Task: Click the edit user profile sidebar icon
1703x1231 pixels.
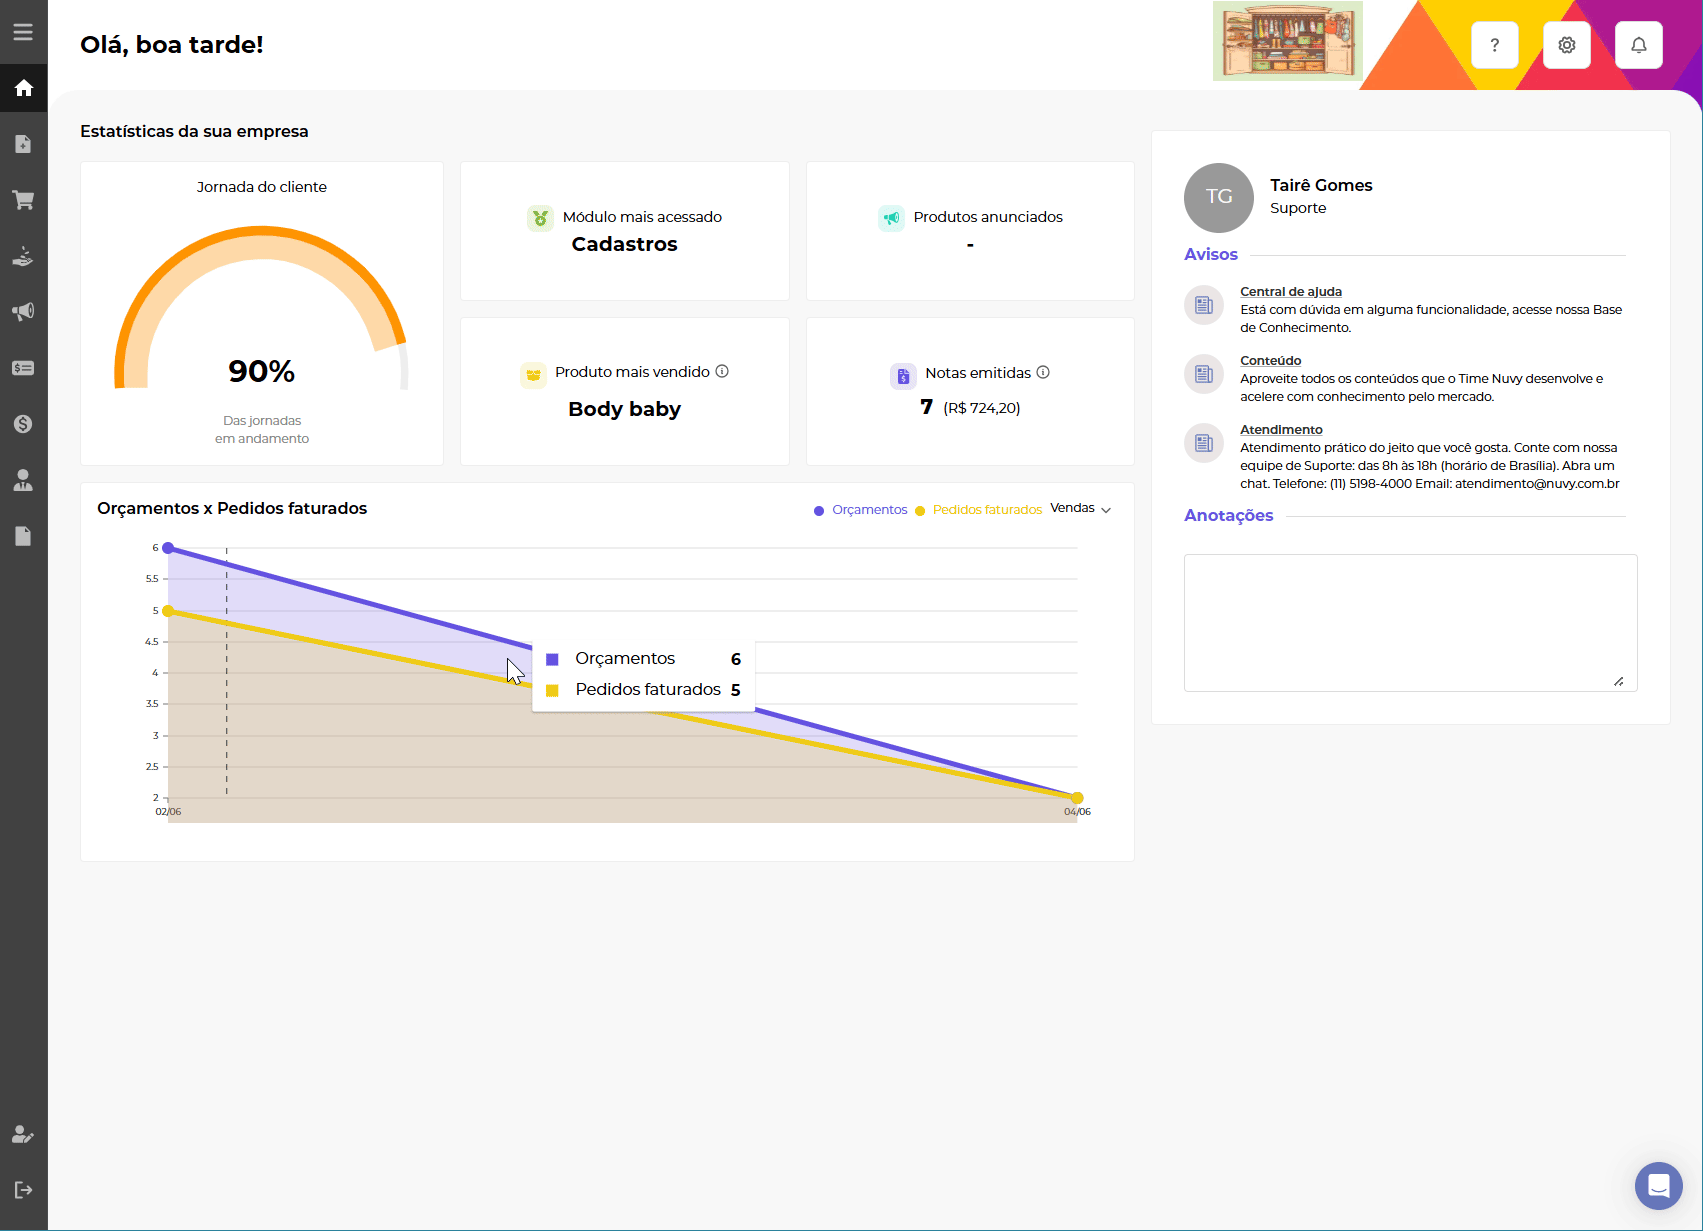Action: coord(23,1134)
